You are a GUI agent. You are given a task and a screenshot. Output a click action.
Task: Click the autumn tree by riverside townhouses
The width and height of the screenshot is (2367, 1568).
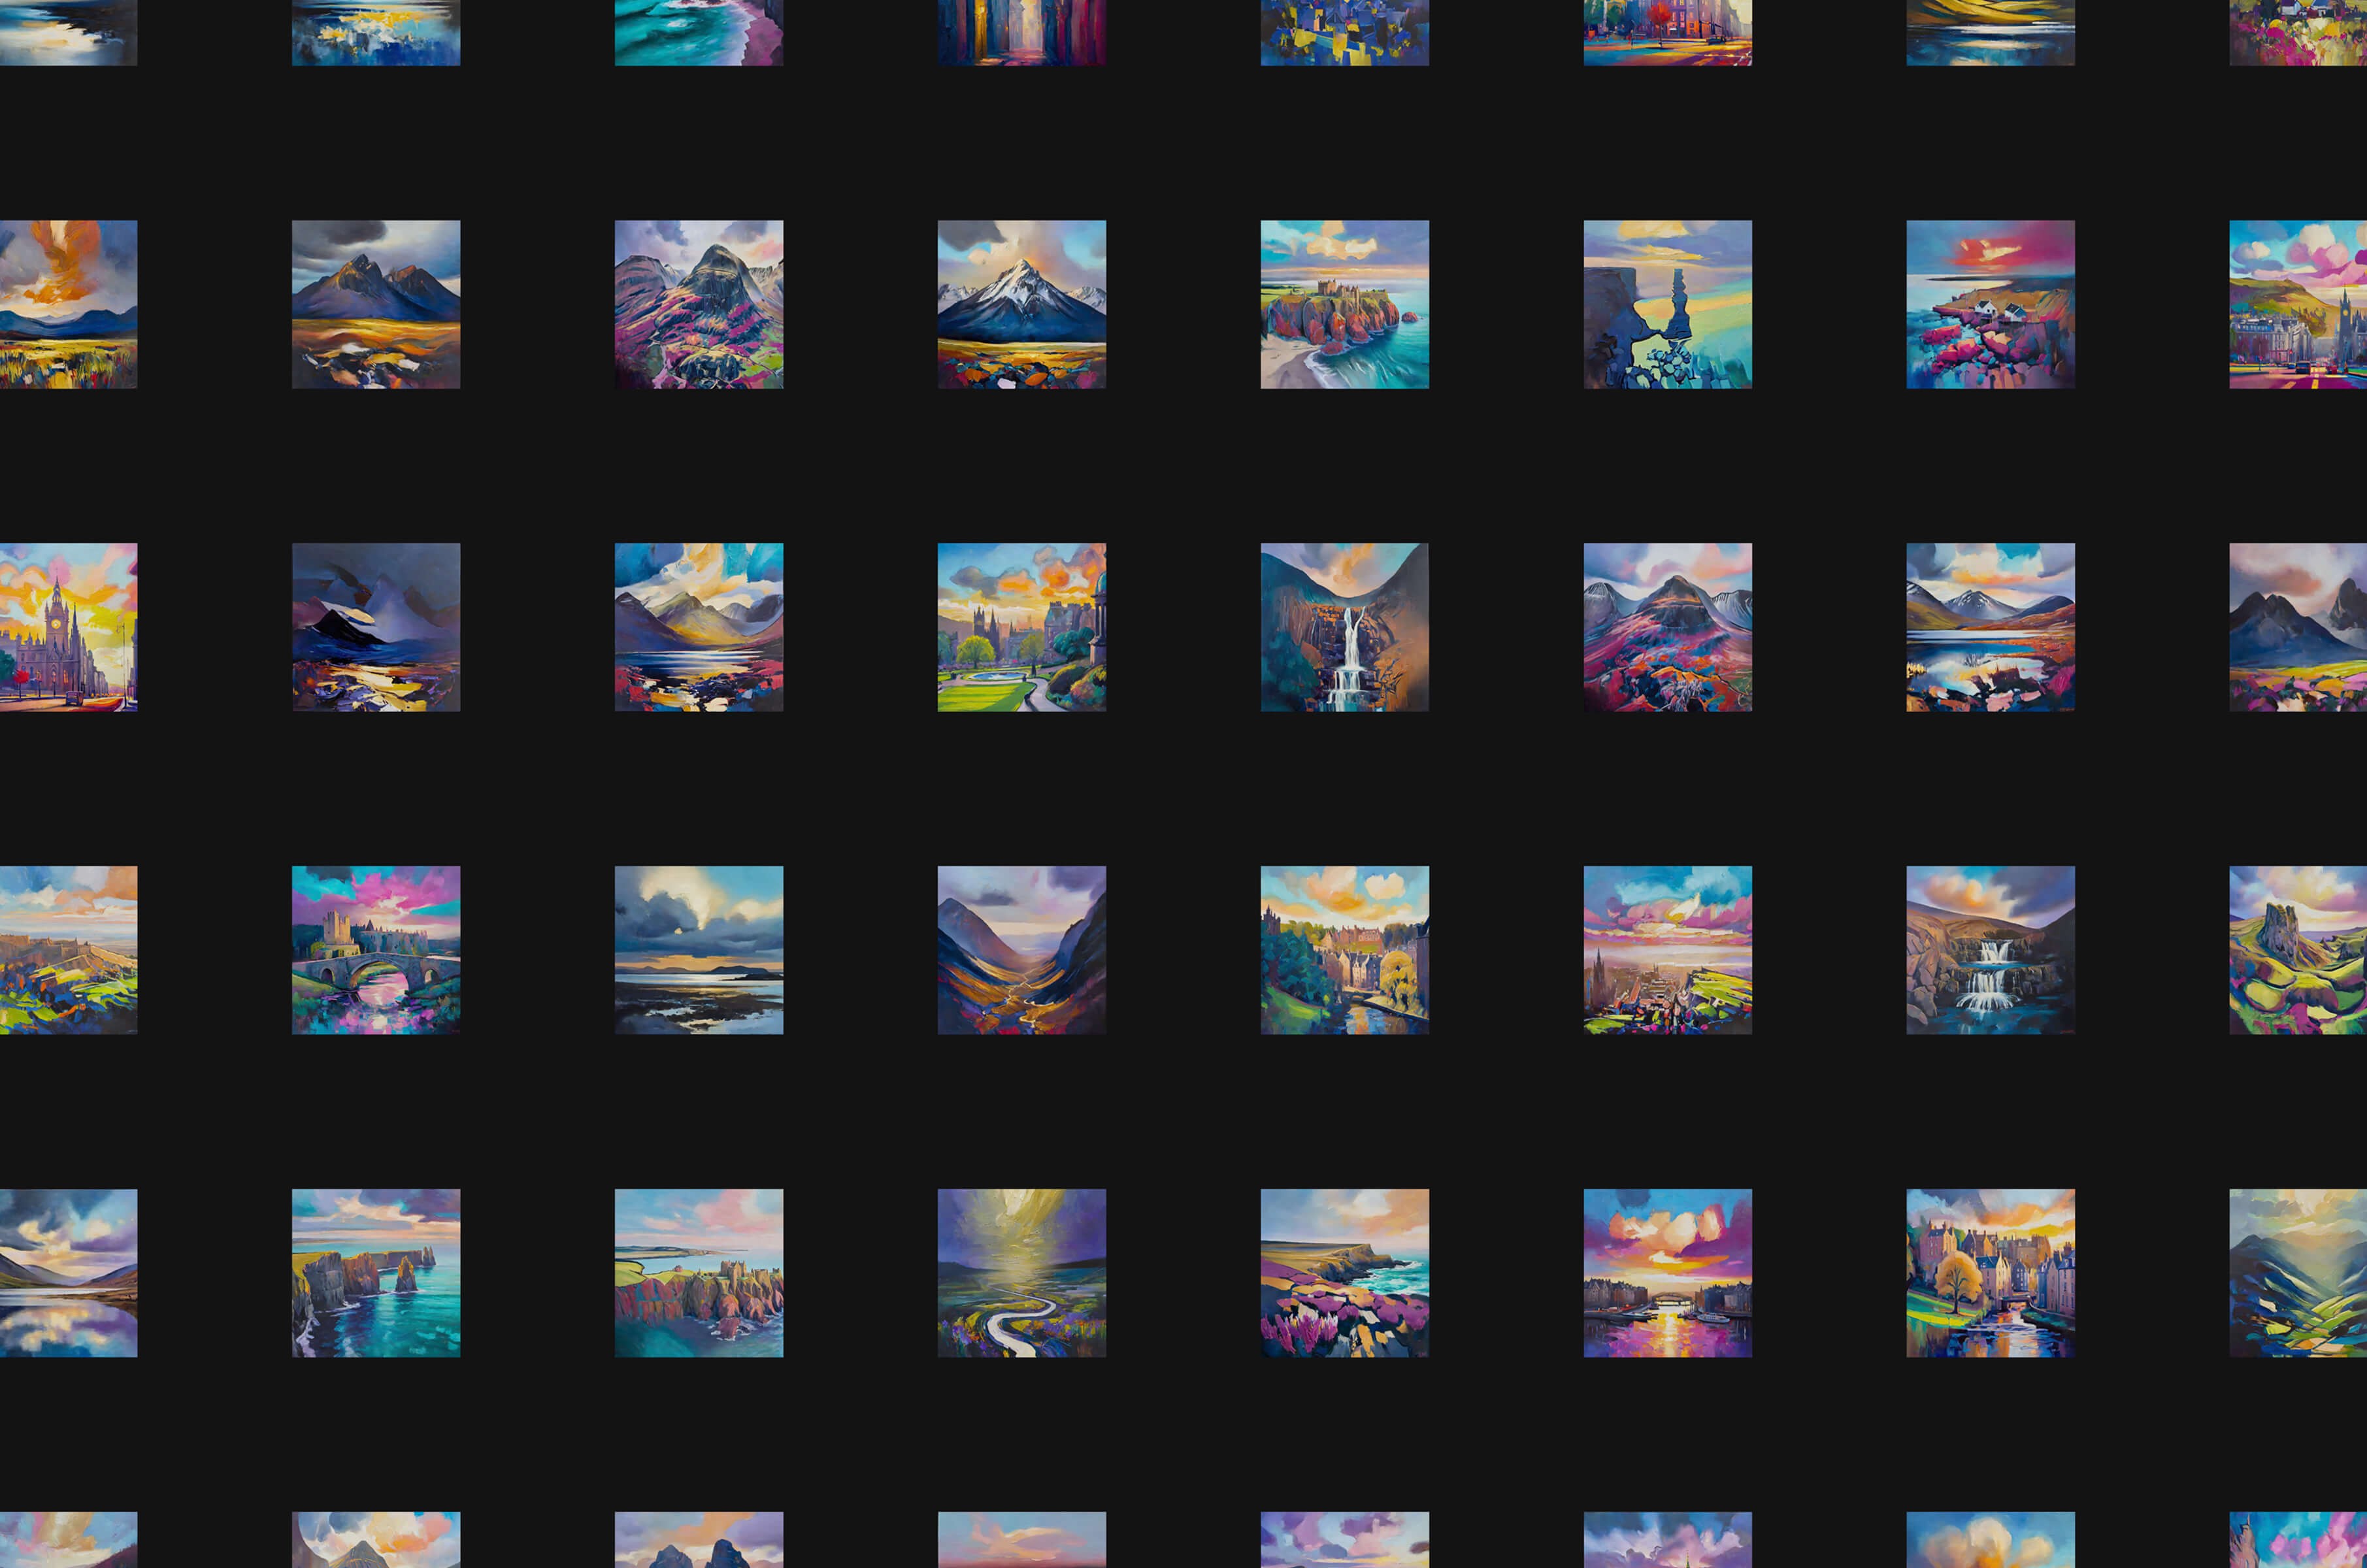click(1990, 1272)
